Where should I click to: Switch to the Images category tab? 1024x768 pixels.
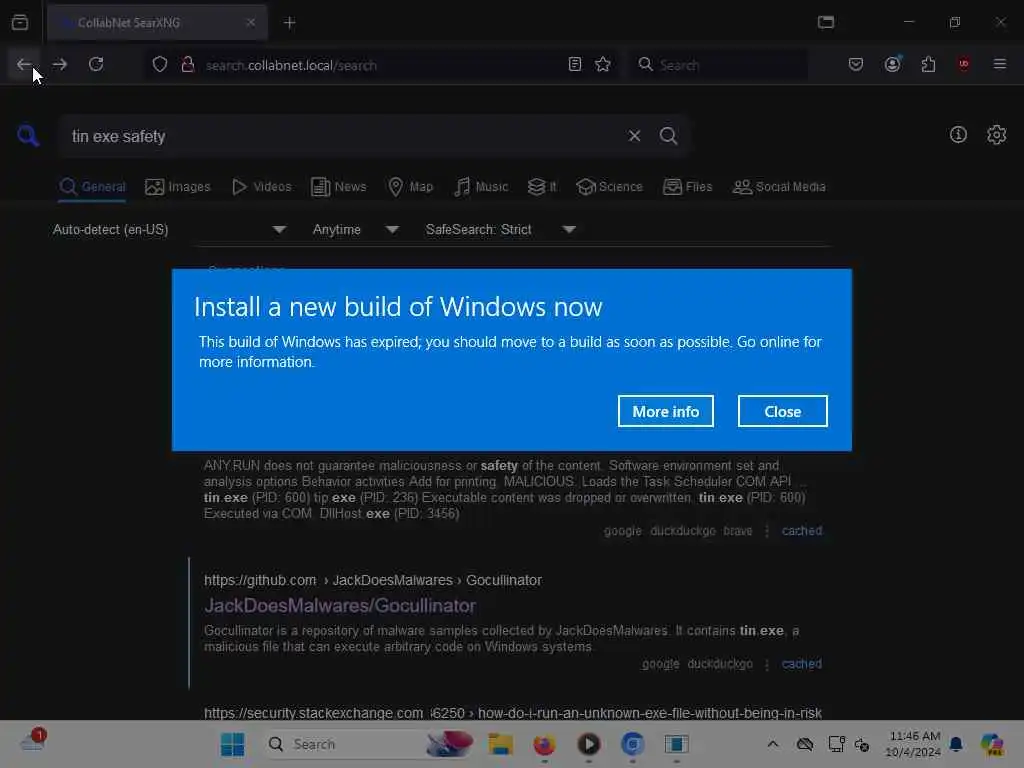coord(178,187)
